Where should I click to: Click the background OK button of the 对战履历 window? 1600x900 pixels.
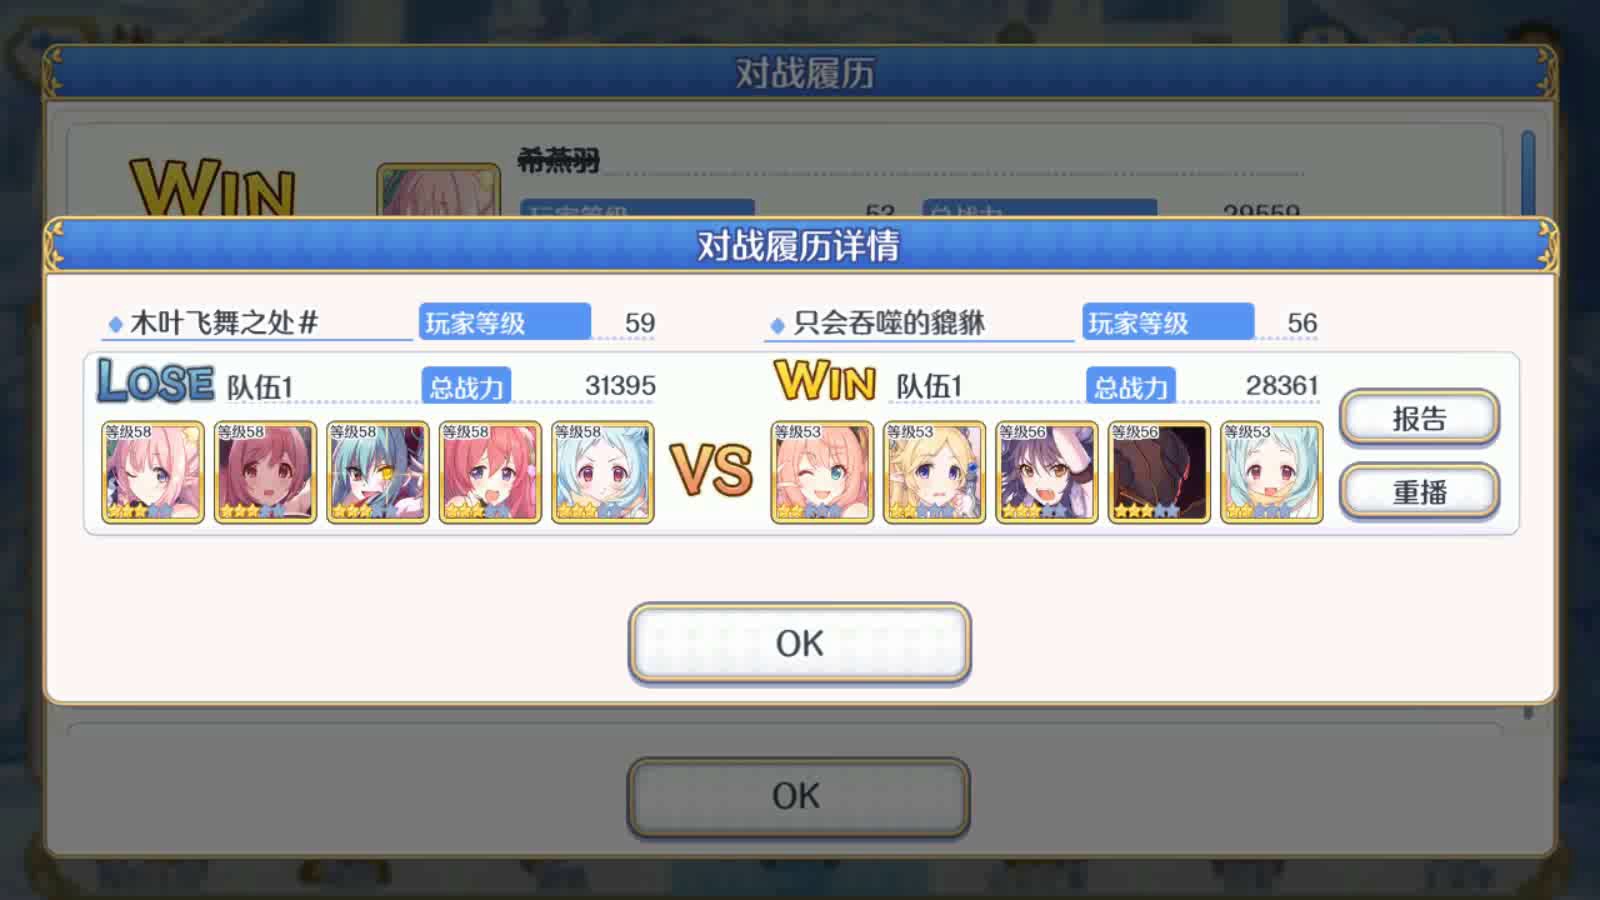(798, 797)
